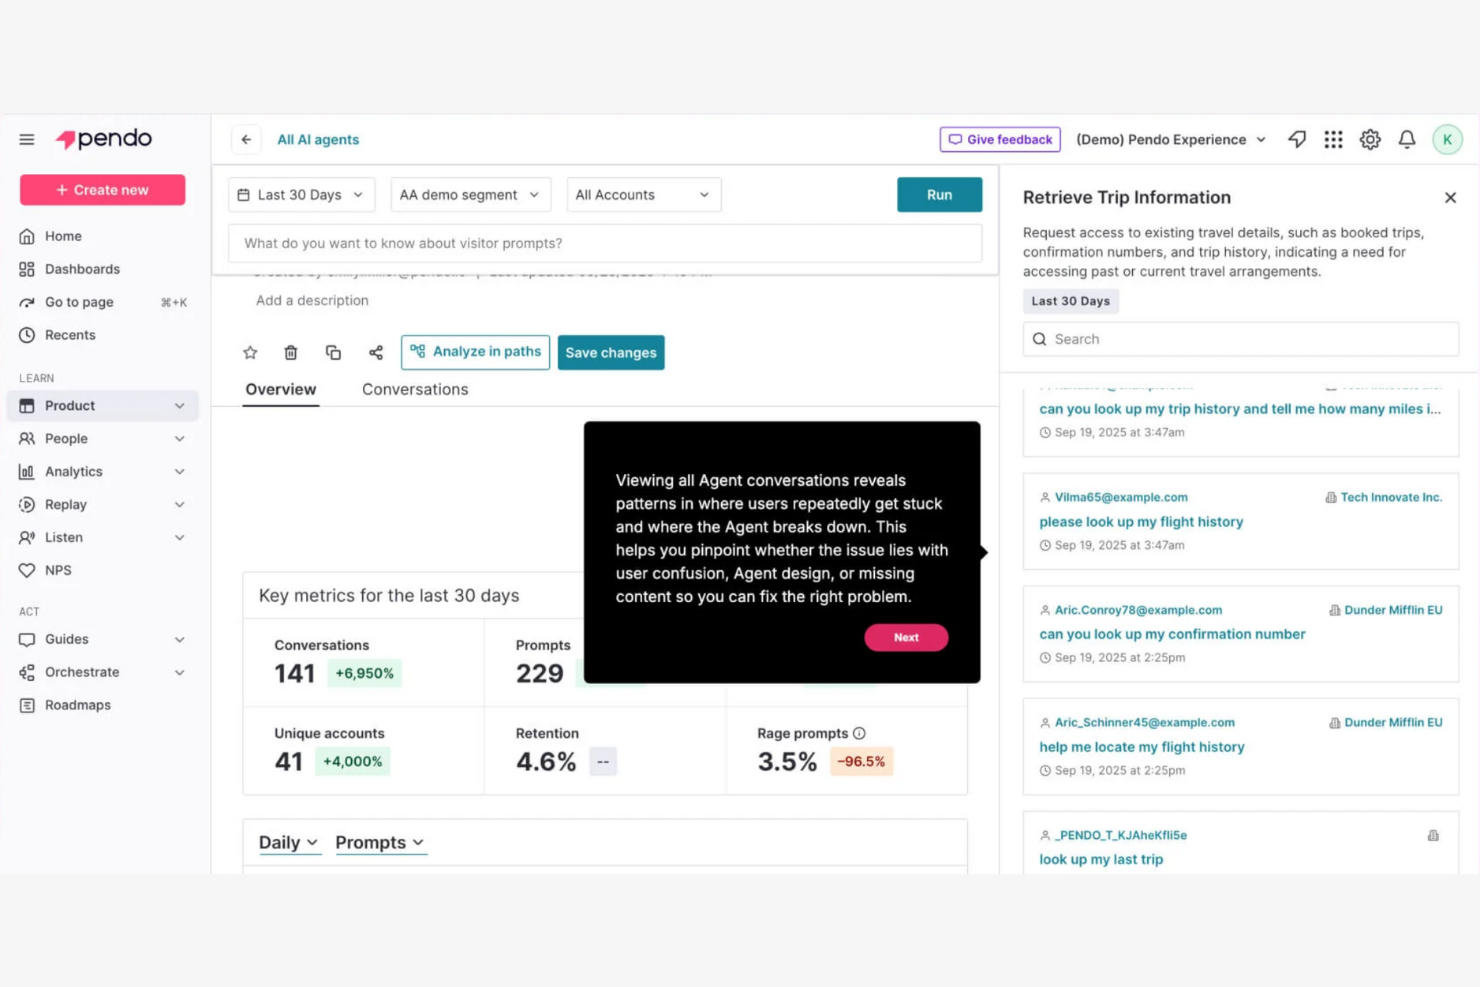Screen dimensions: 1480x987
Task: Click the Pendo logo
Action: point(104,139)
